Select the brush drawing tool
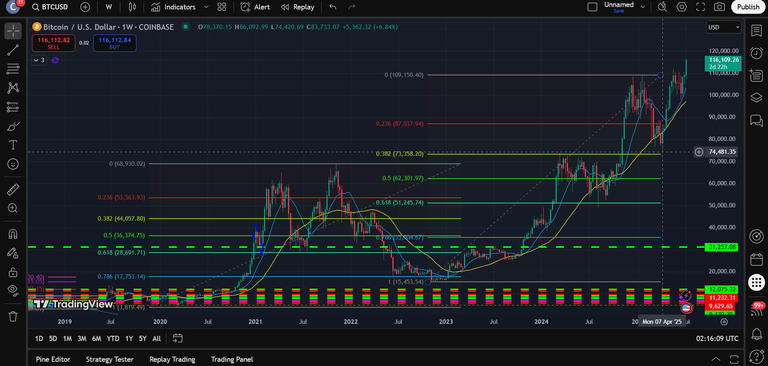Viewport: 768px width, 366px height. point(13,126)
